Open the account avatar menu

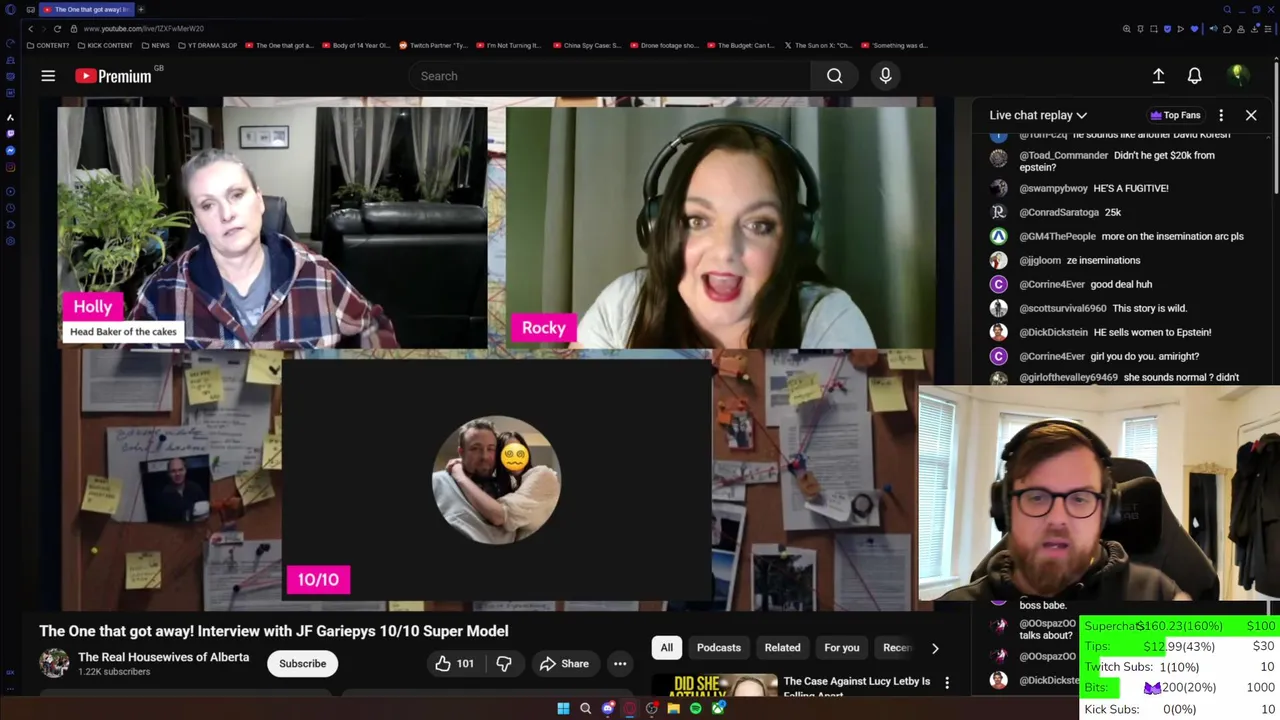[1237, 76]
